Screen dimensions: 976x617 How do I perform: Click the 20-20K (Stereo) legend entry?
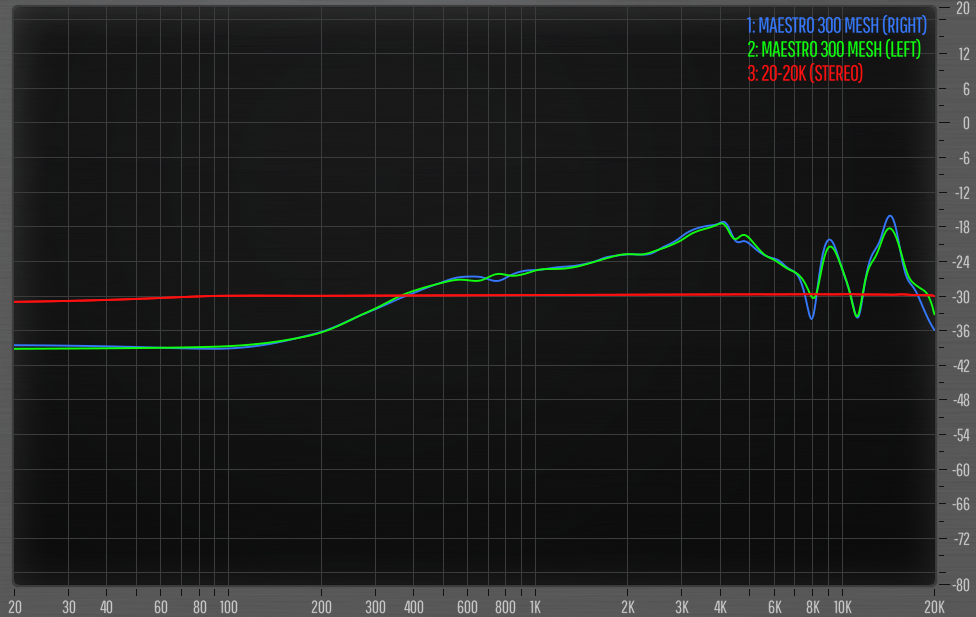pos(805,74)
